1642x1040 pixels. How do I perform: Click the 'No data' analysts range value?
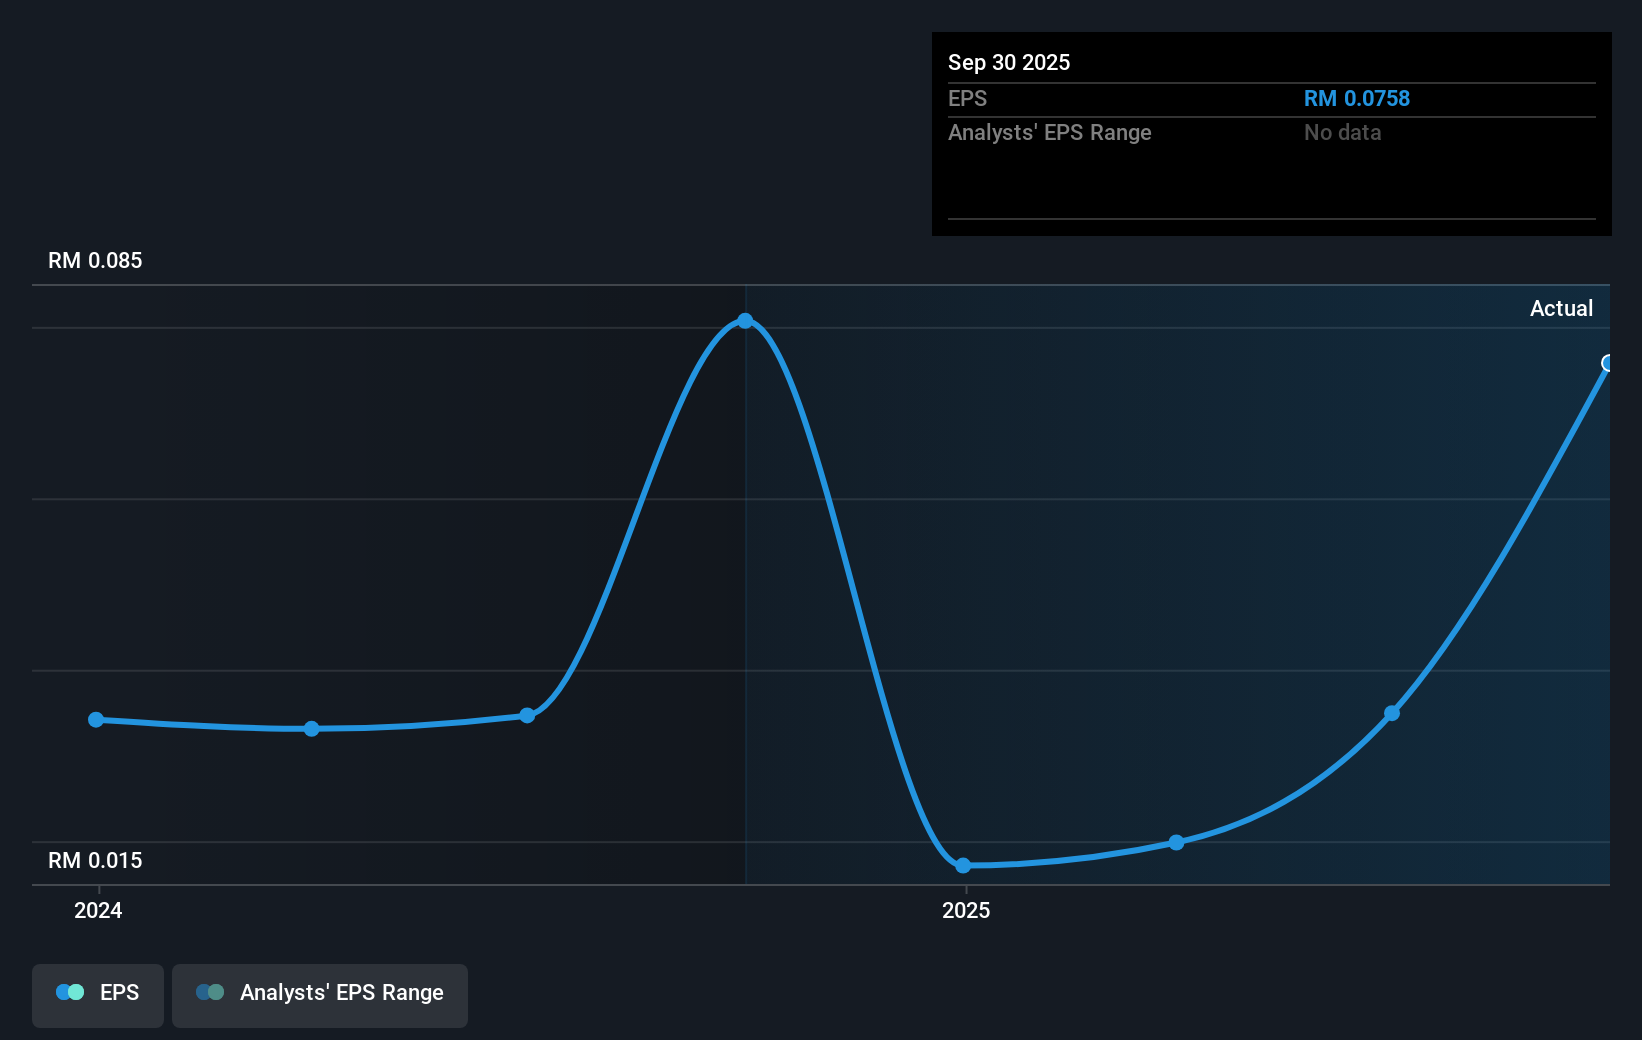[1342, 133]
